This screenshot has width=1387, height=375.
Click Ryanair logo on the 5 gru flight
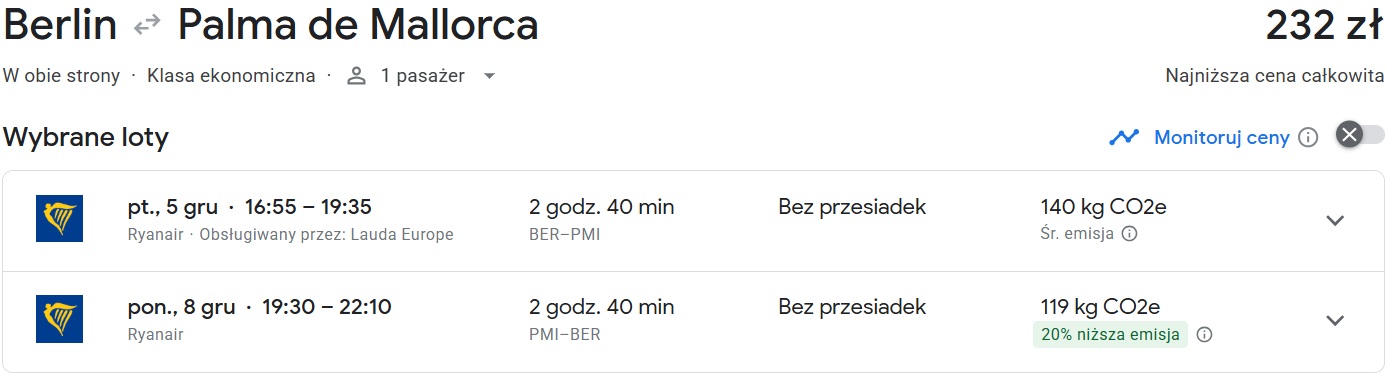(x=59, y=219)
